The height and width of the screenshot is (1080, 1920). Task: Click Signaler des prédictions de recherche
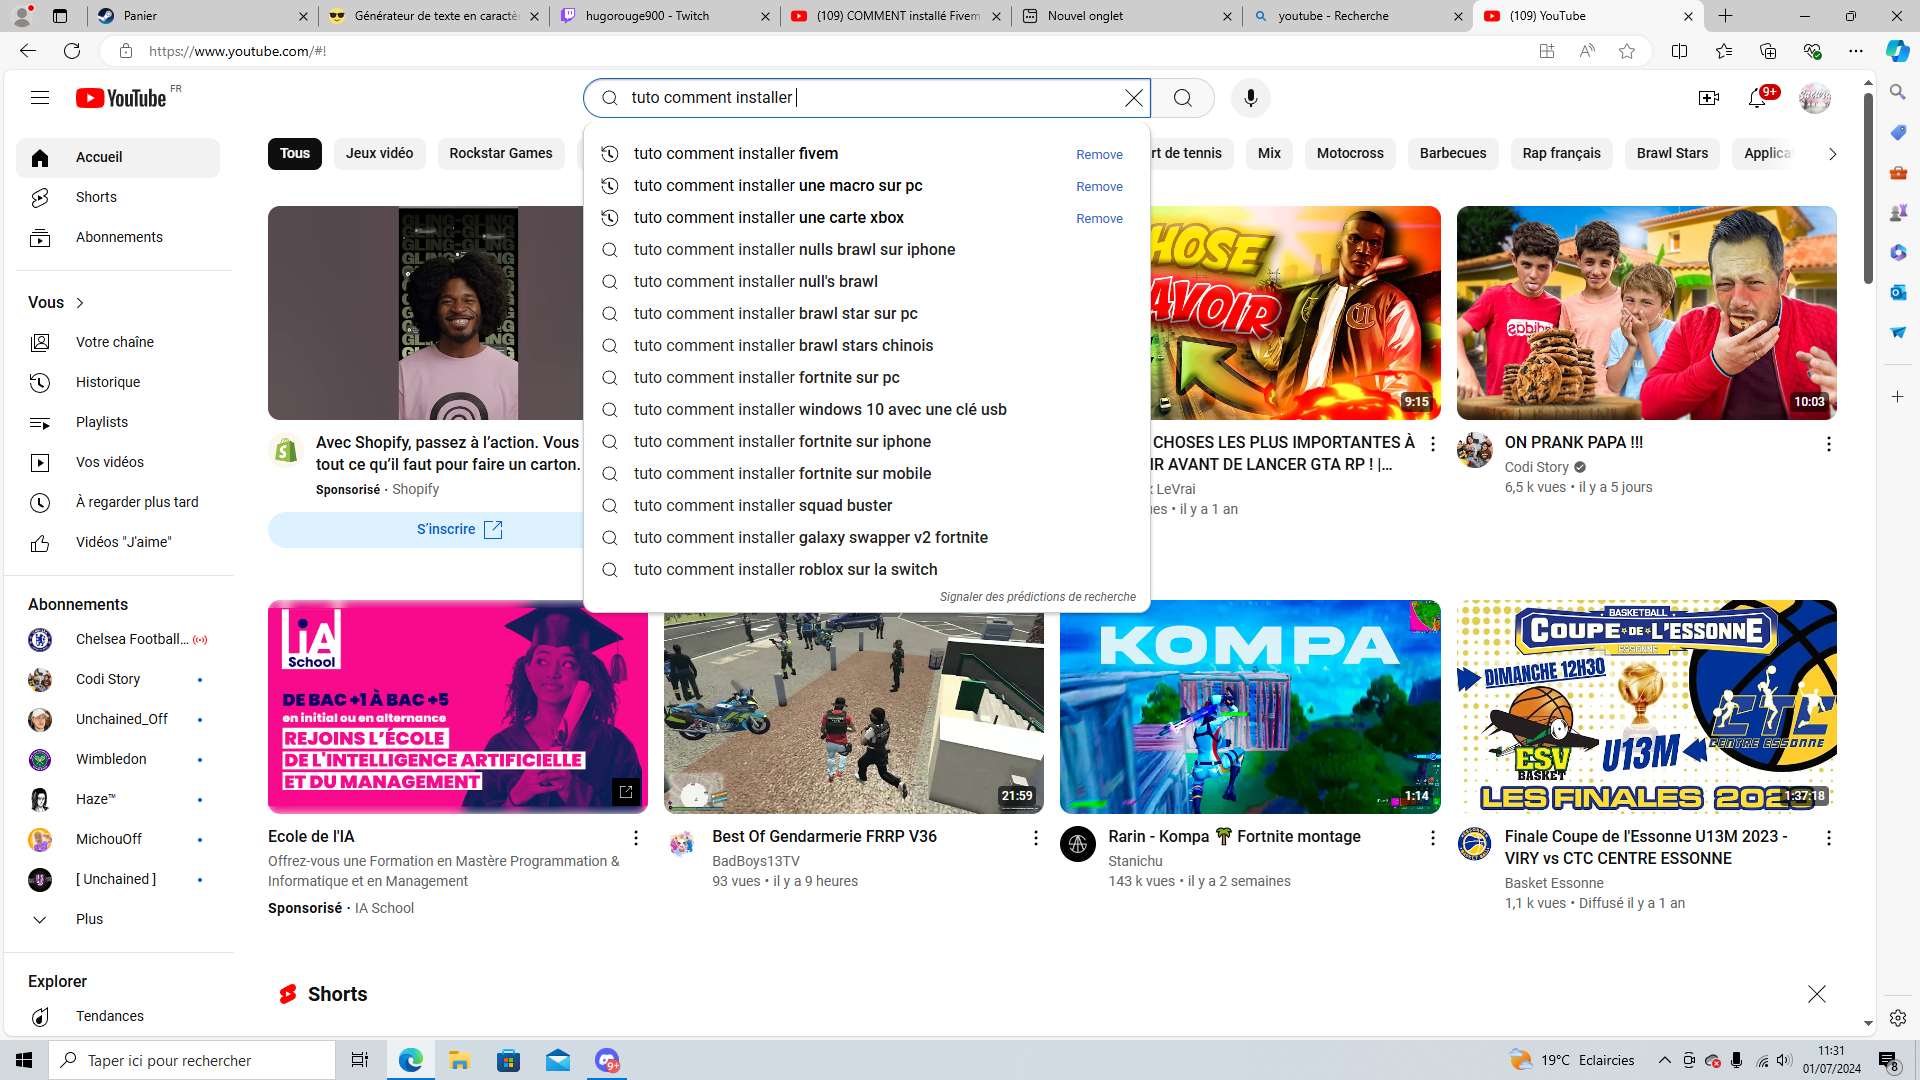pos(1037,597)
